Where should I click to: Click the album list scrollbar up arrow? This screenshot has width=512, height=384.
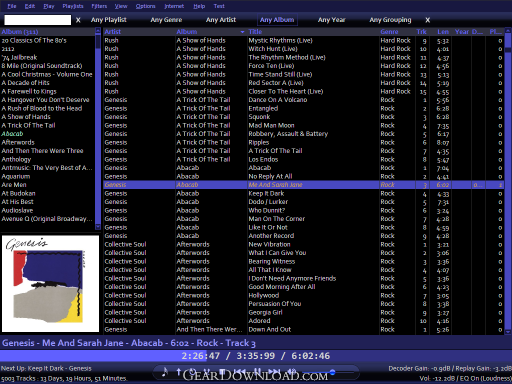(x=98, y=31)
